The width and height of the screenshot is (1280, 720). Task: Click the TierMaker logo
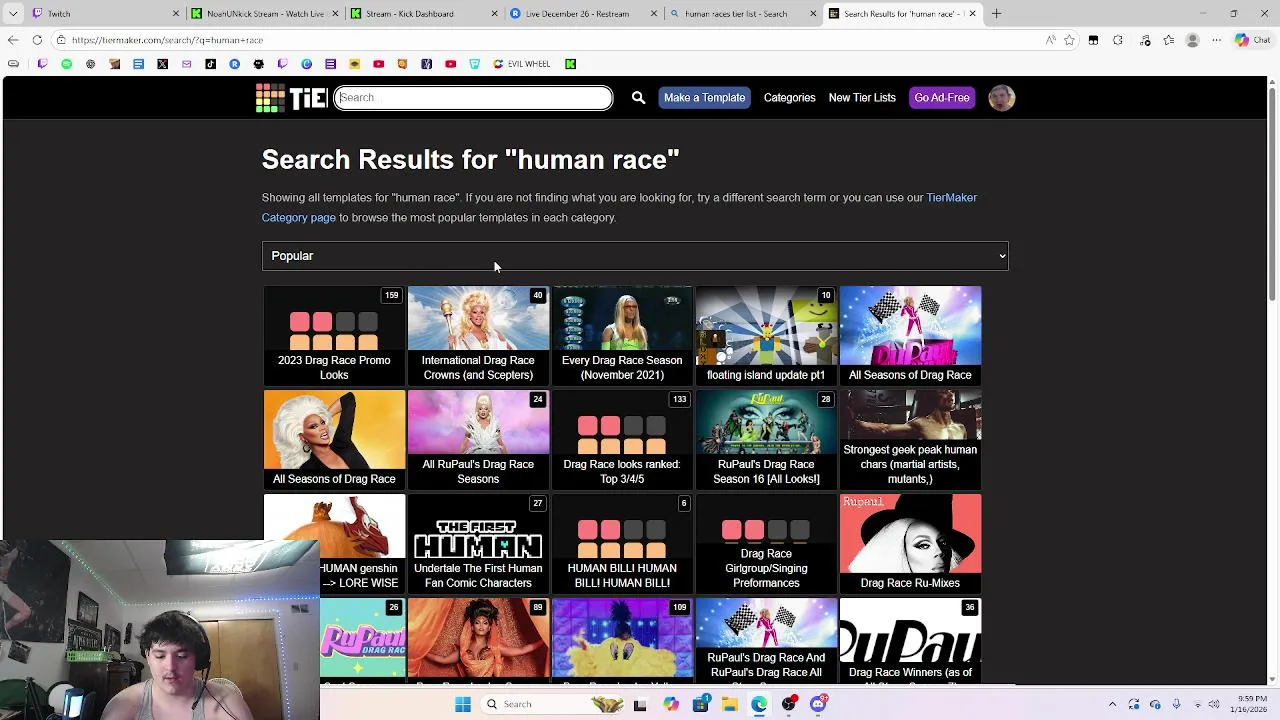(x=291, y=97)
